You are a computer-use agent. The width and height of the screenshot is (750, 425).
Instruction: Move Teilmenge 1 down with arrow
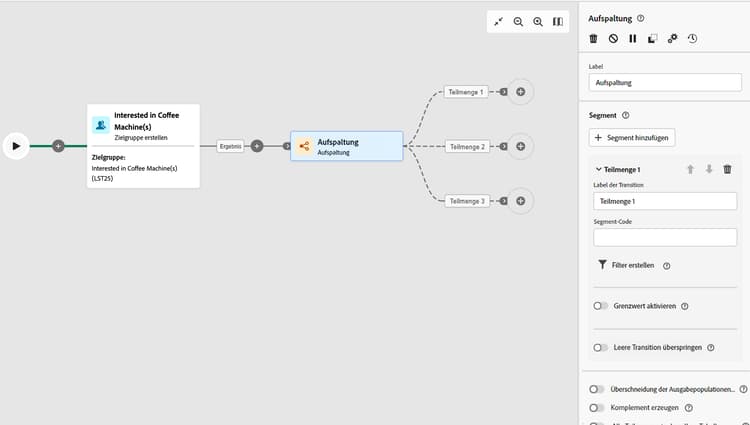[709, 170]
